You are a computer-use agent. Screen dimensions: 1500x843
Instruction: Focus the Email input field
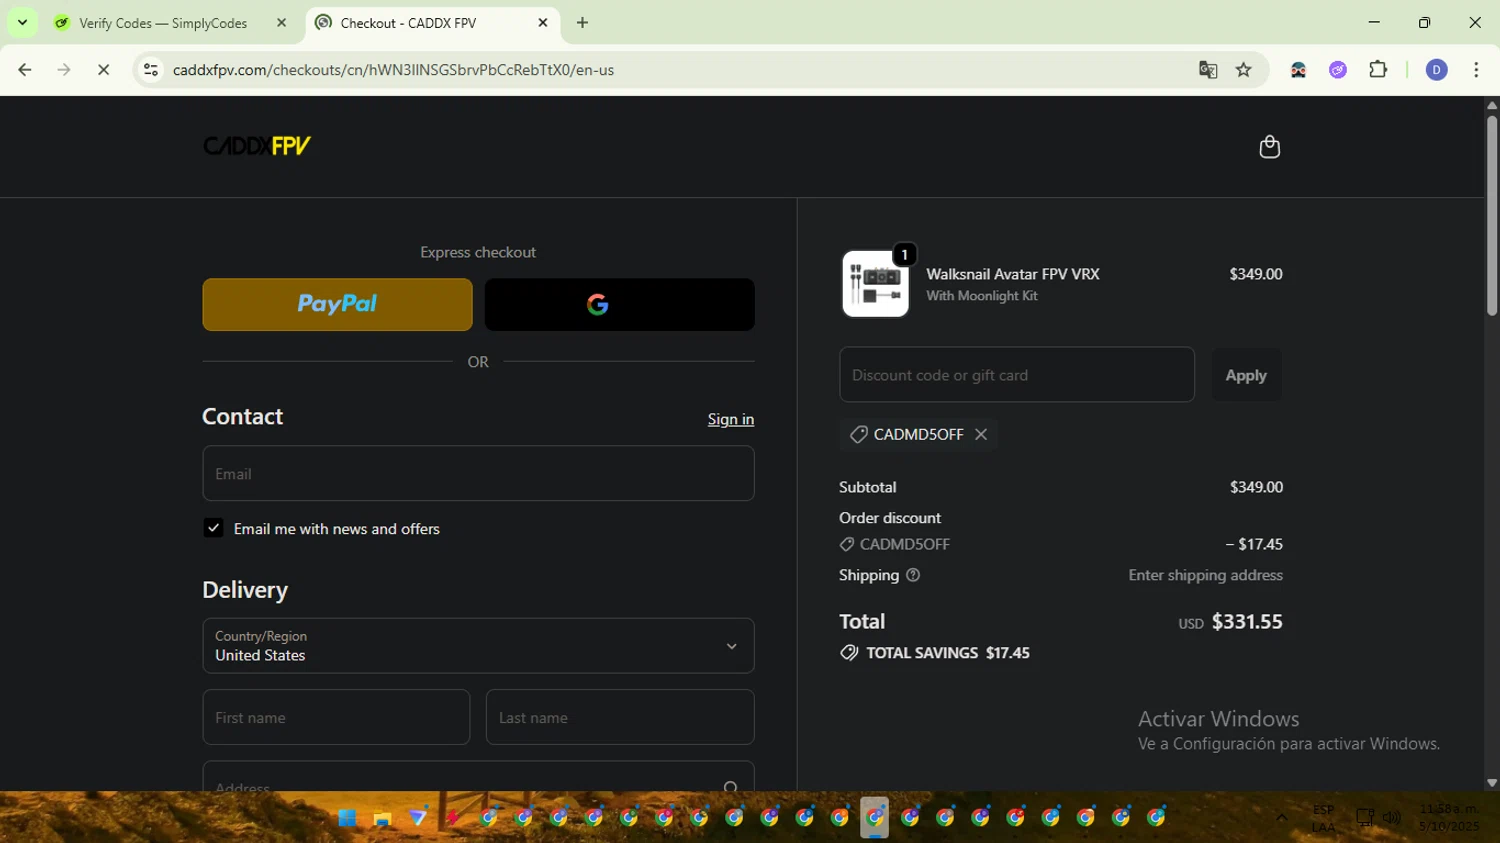pyautogui.click(x=478, y=474)
